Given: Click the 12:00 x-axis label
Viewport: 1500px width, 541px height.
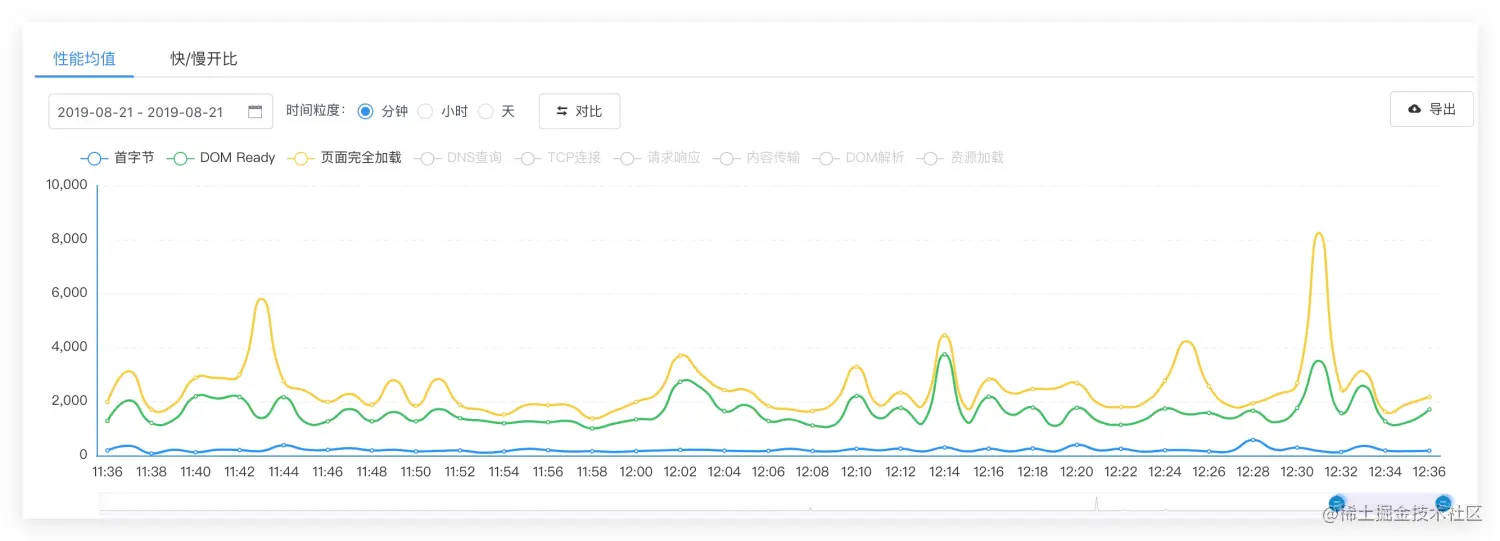Looking at the screenshot, I should (x=636, y=472).
